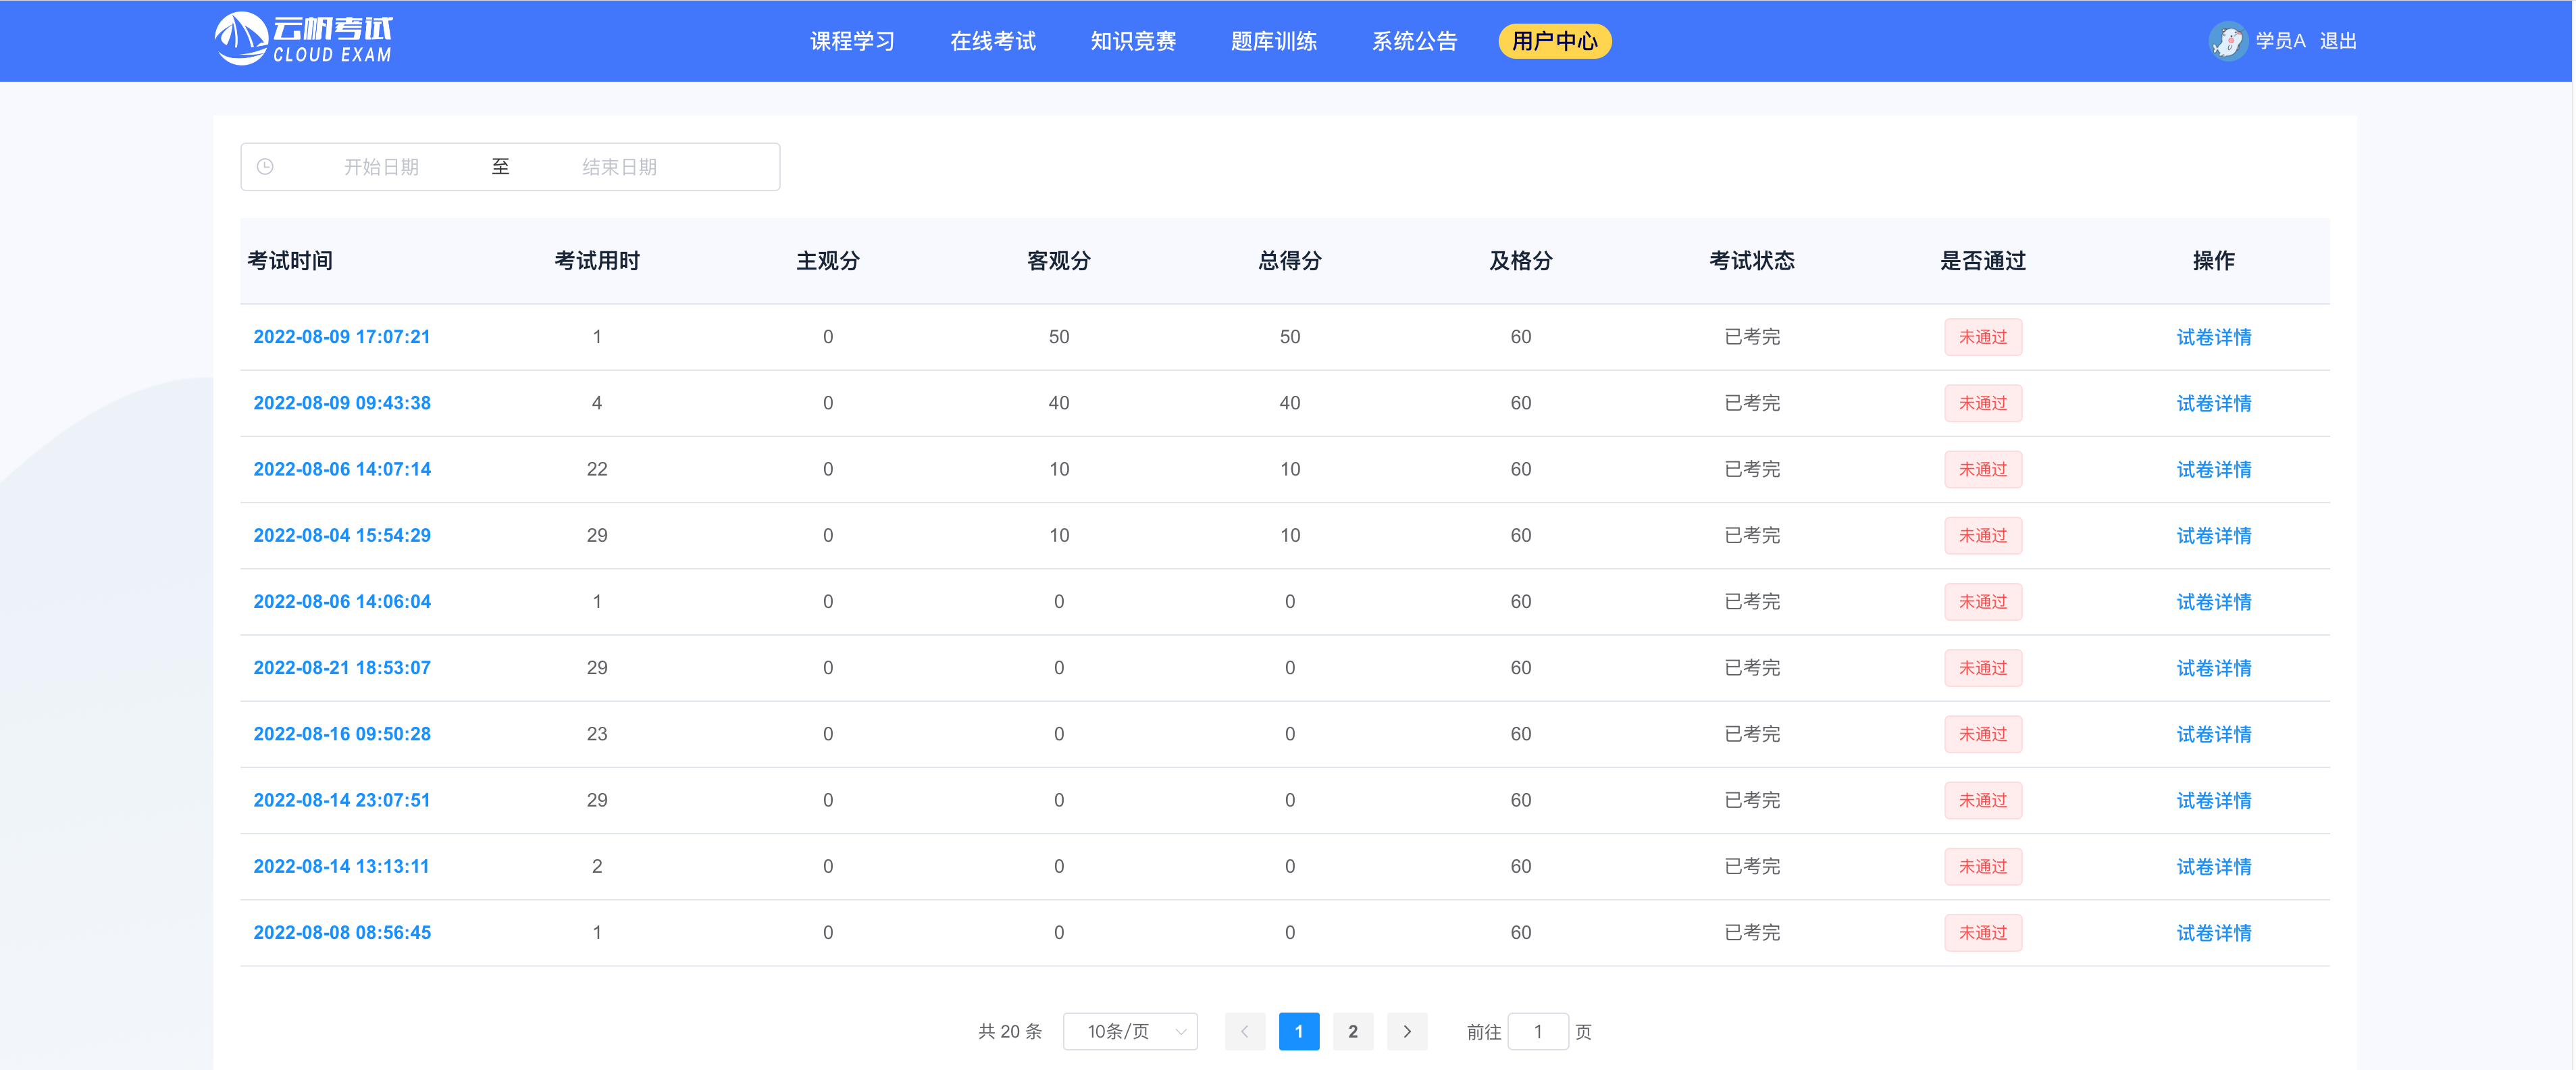
Task: Click 未通过 tag for 2022-08-06 14:07:14 row
Action: tap(1982, 469)
